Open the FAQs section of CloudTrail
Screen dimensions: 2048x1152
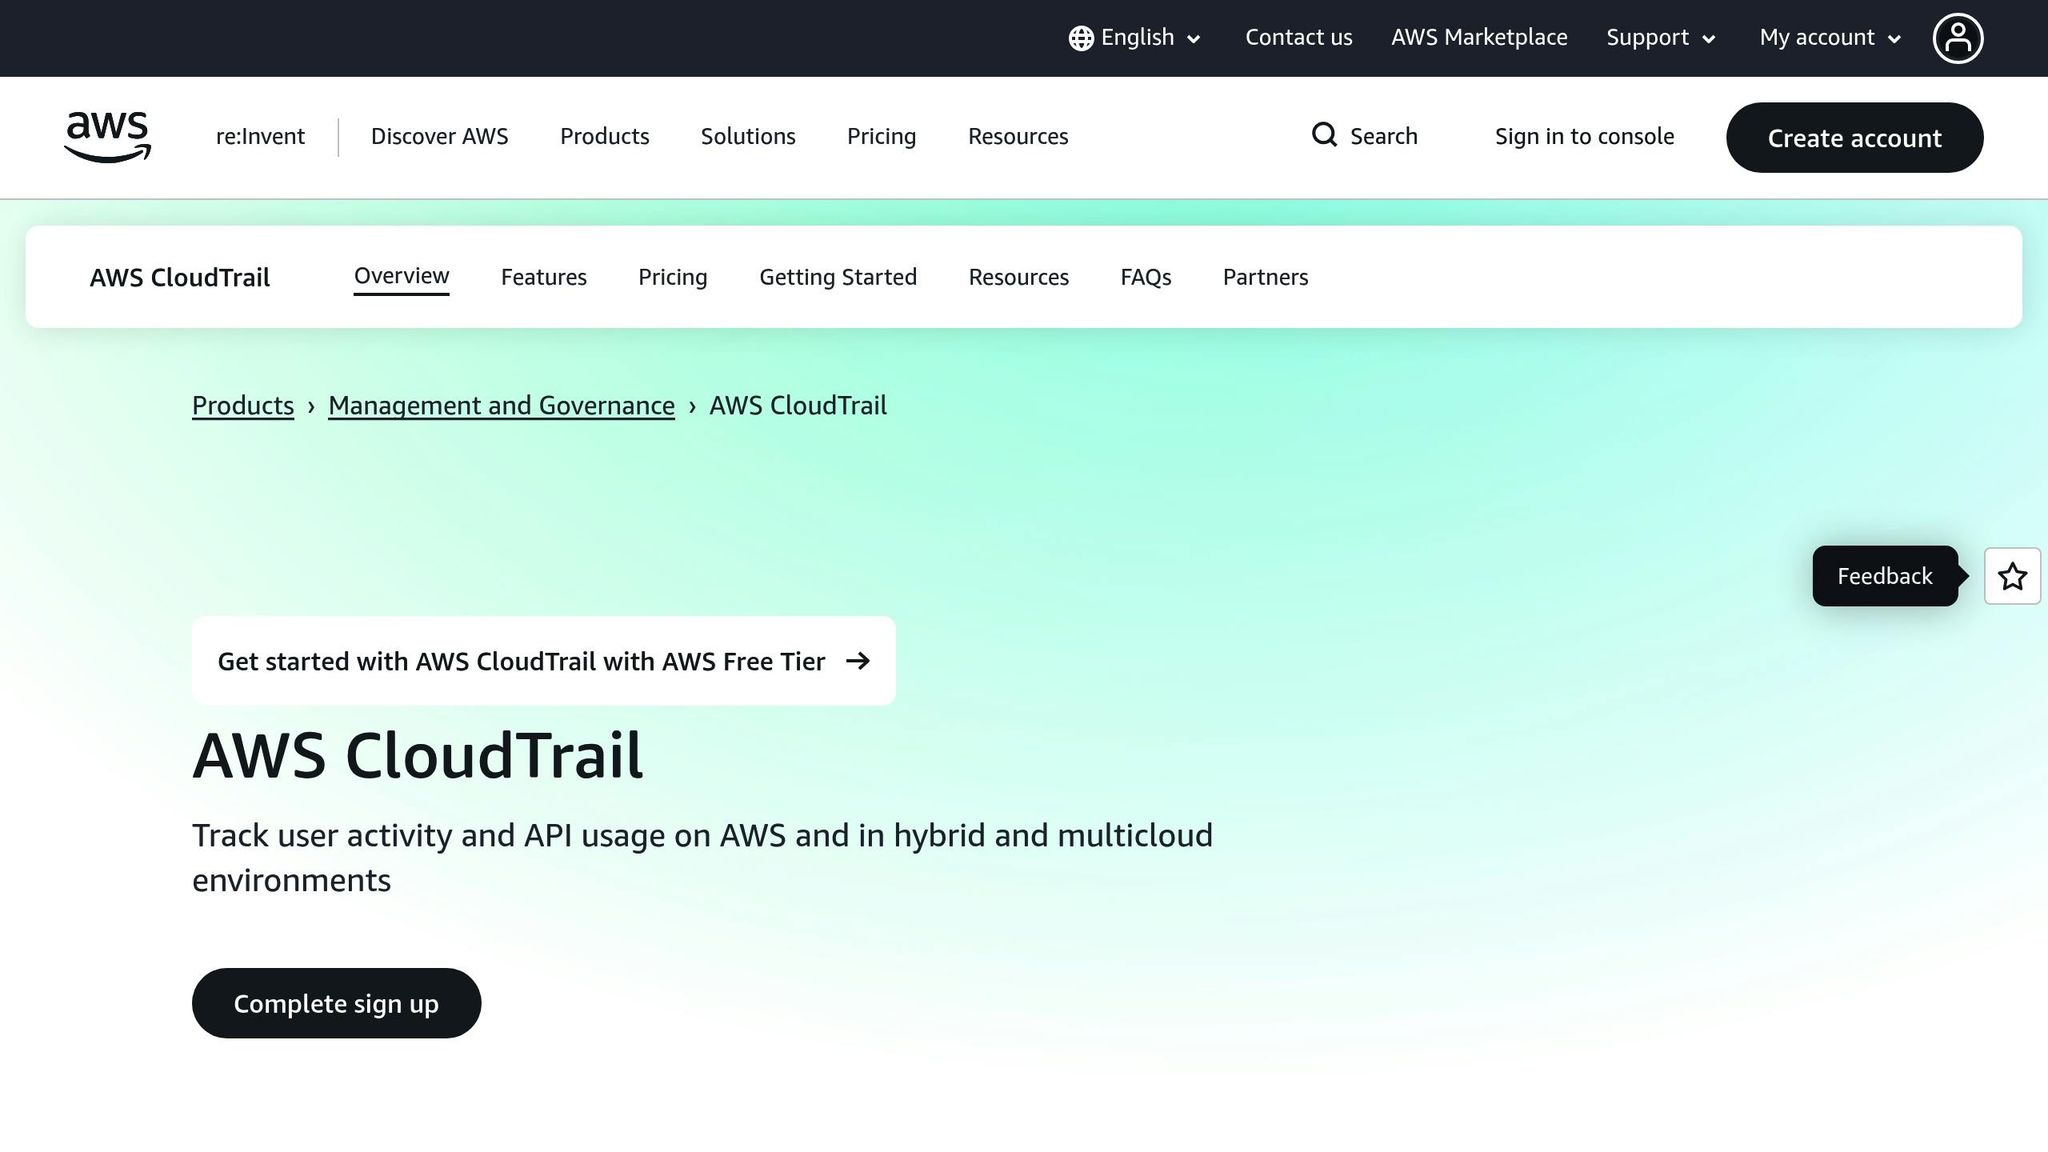coord(1145,277)
